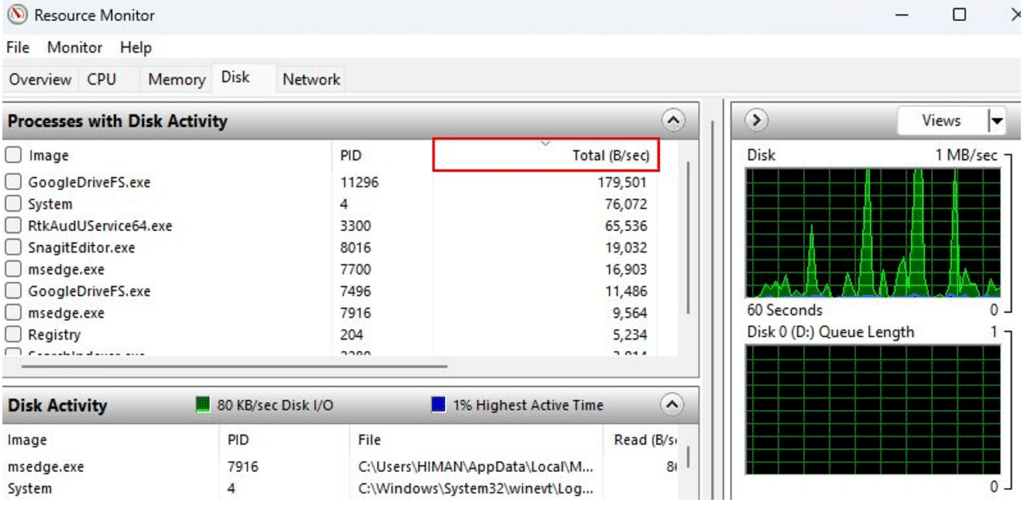
Task: Hide the graphs pane with arrow button
Action: pyautogui.click(x=757, y=121)
